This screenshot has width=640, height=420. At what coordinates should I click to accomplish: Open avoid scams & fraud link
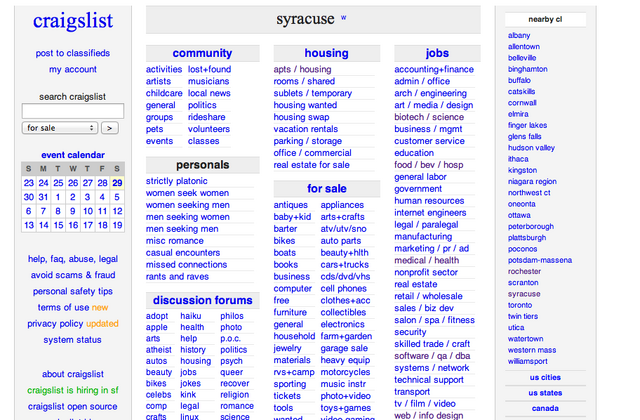tap(73, 275)
